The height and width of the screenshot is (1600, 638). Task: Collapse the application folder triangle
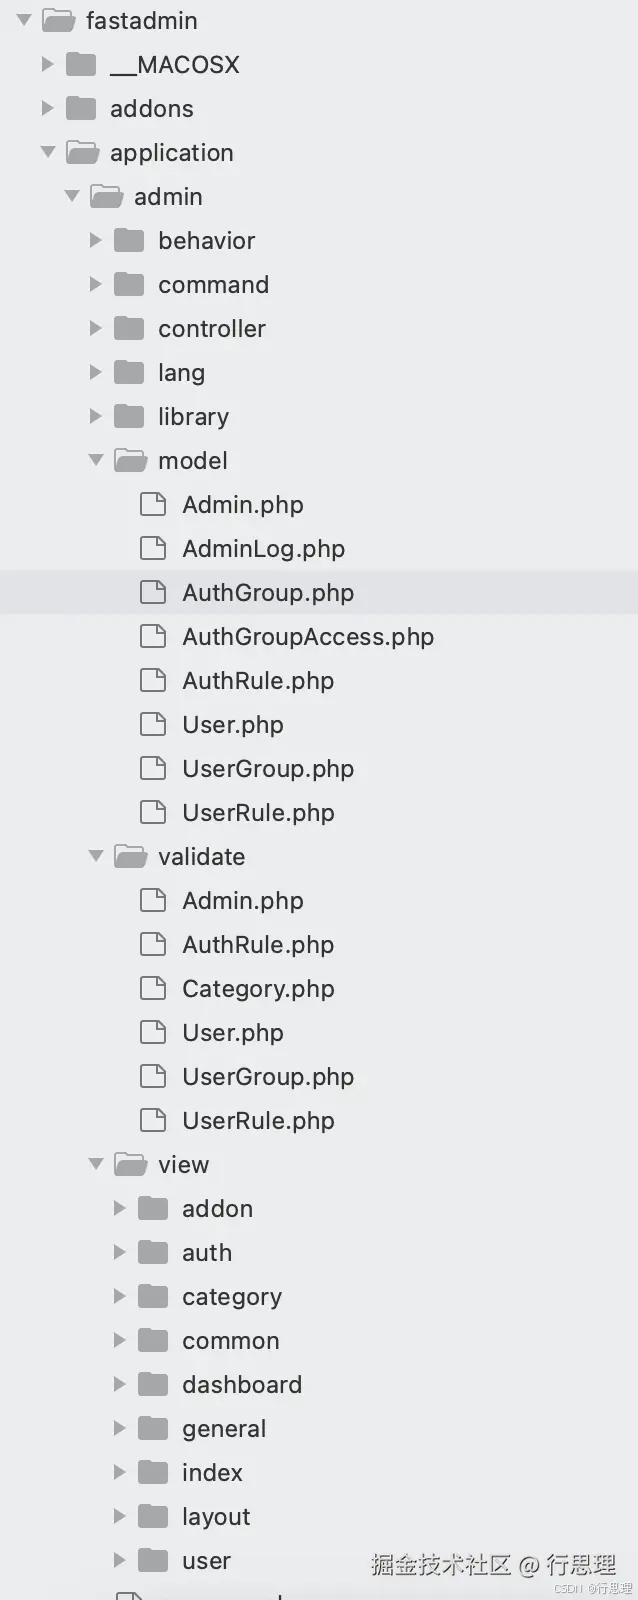click(x=48, y=152)
